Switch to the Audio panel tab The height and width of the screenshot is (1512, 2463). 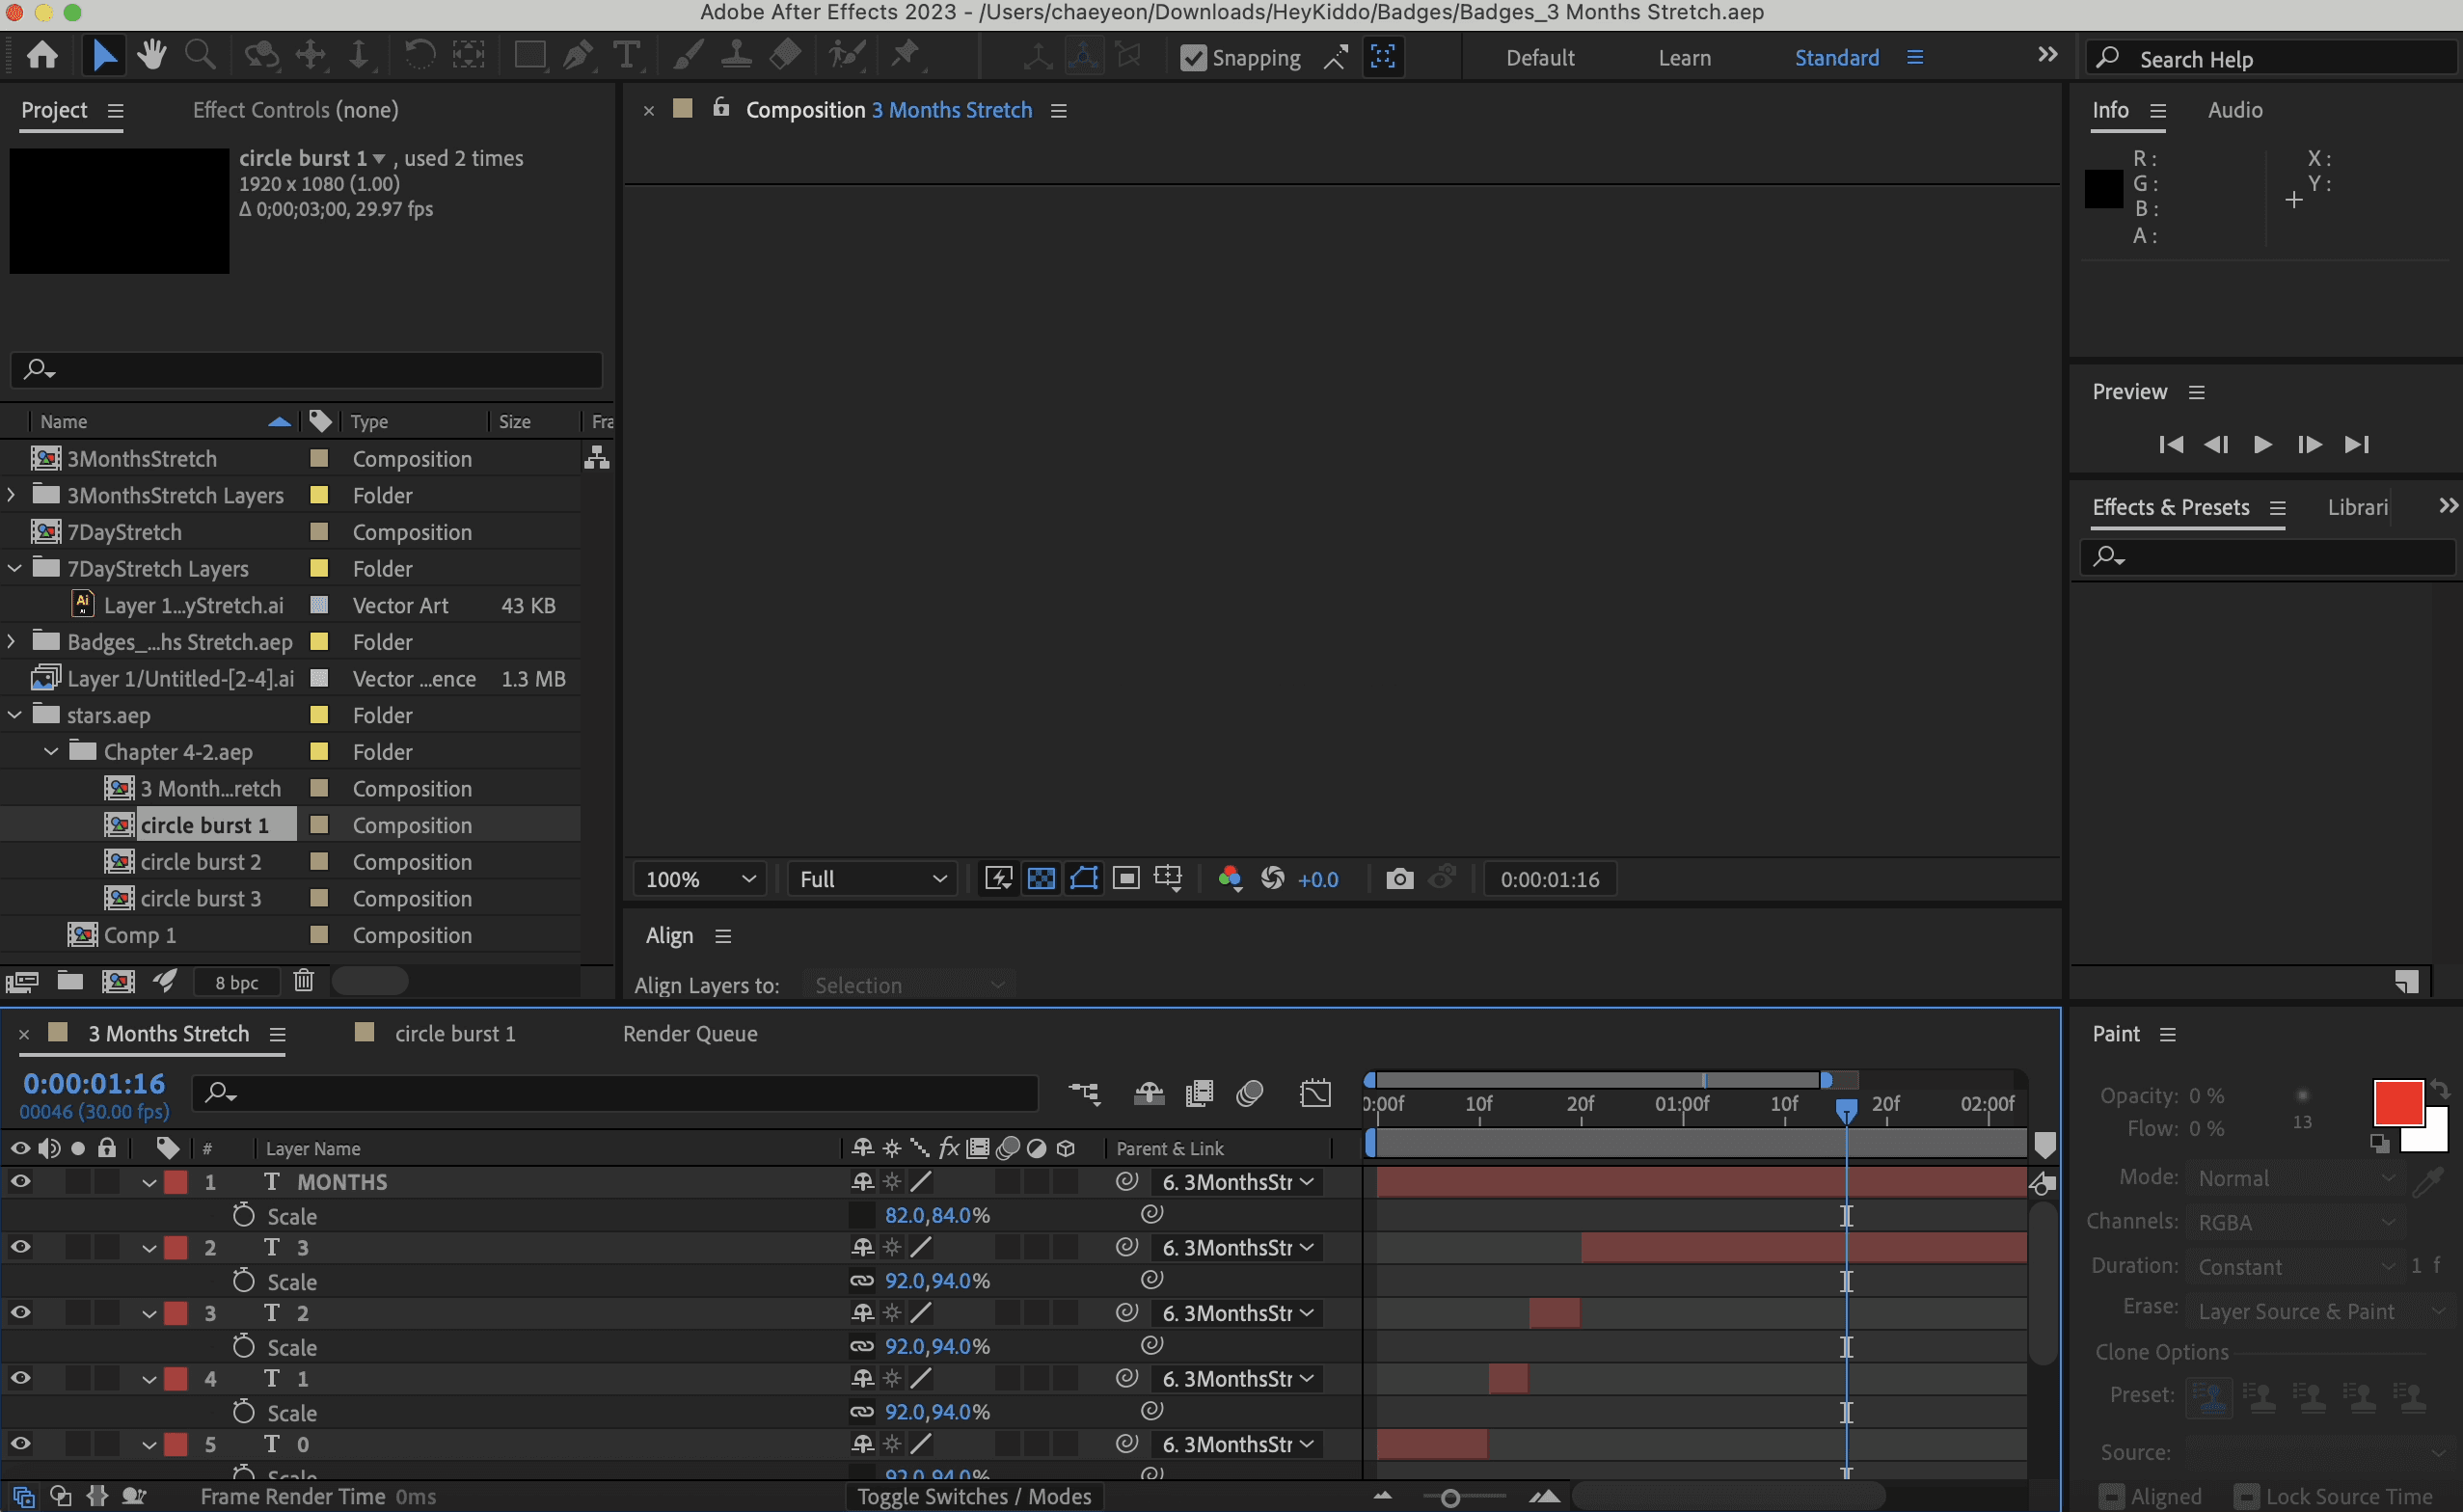pos(2234,110)
